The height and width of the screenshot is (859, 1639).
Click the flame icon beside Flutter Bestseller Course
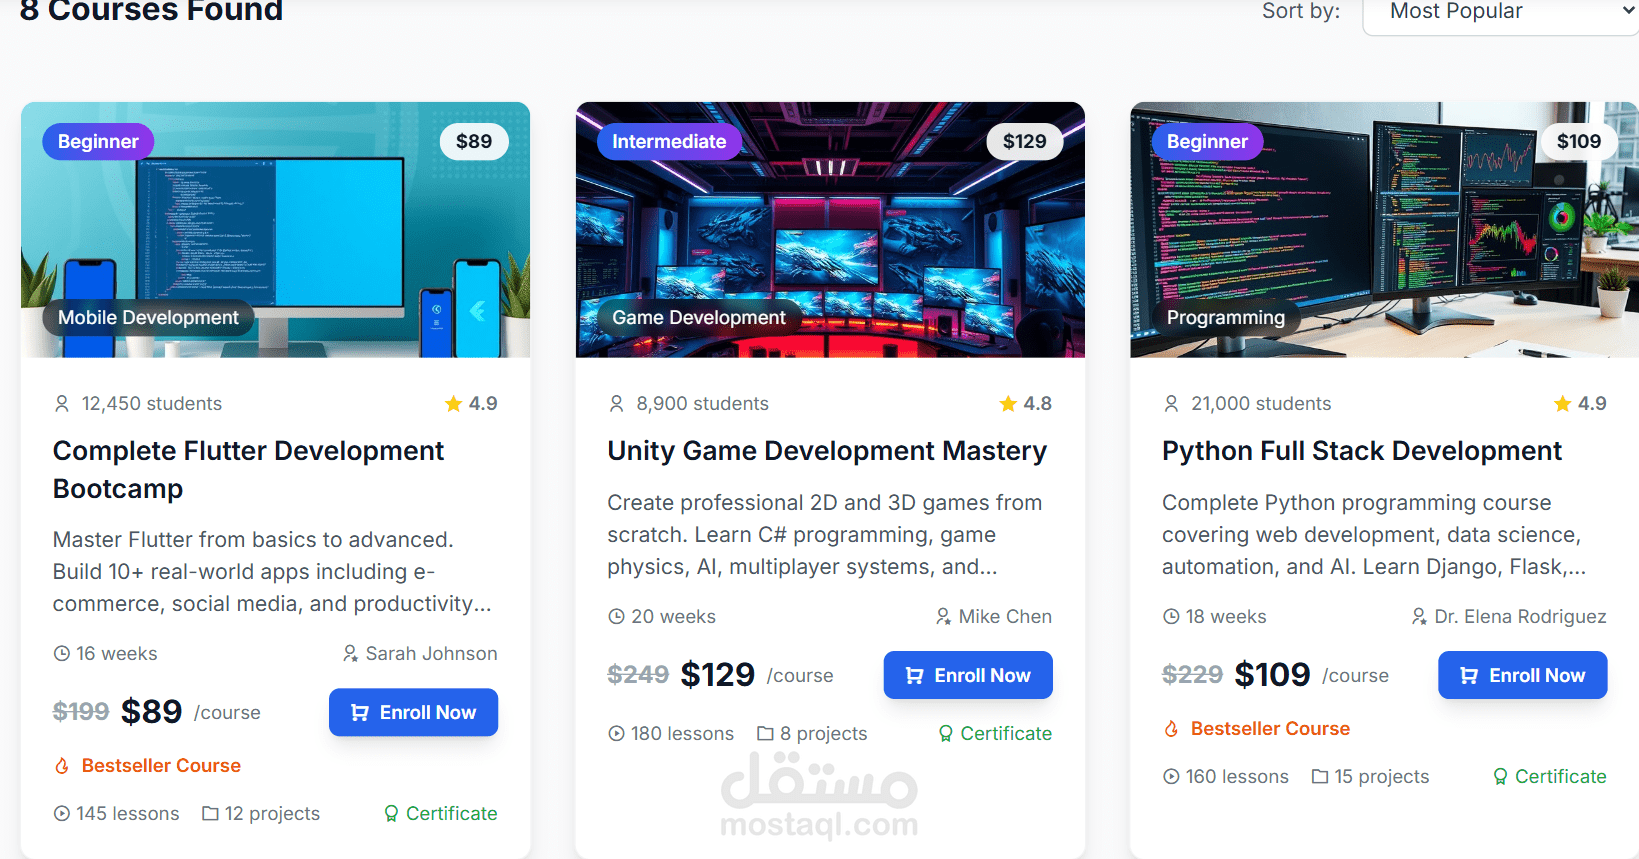point(62,766)
